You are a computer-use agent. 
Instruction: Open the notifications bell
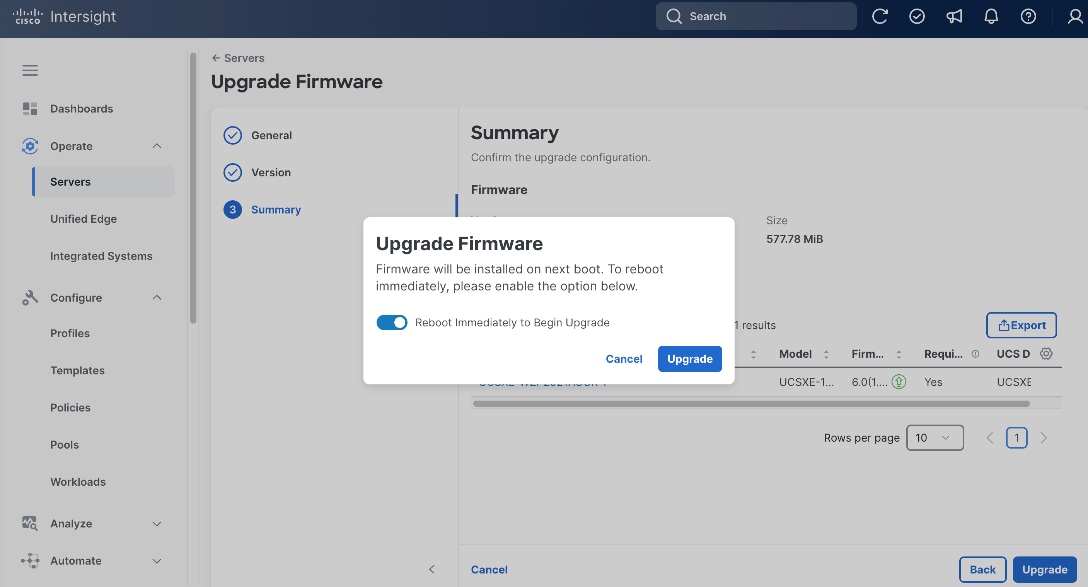tap(991, 16)
